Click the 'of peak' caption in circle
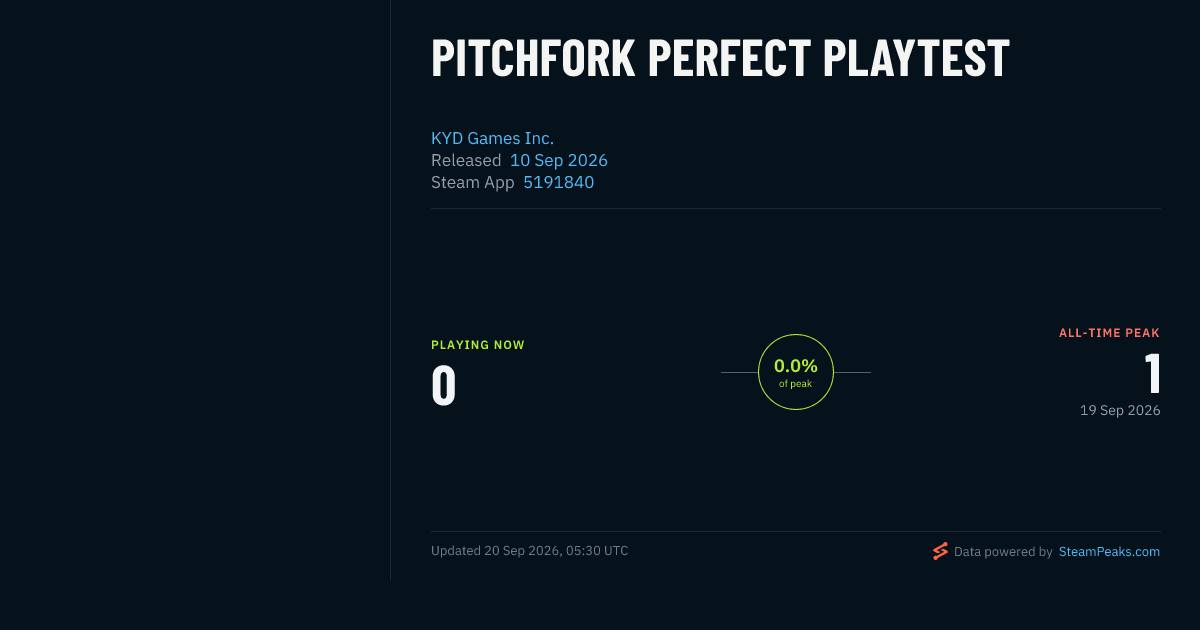The width and height of the screenshot is (1200, 630). [796, 384]
